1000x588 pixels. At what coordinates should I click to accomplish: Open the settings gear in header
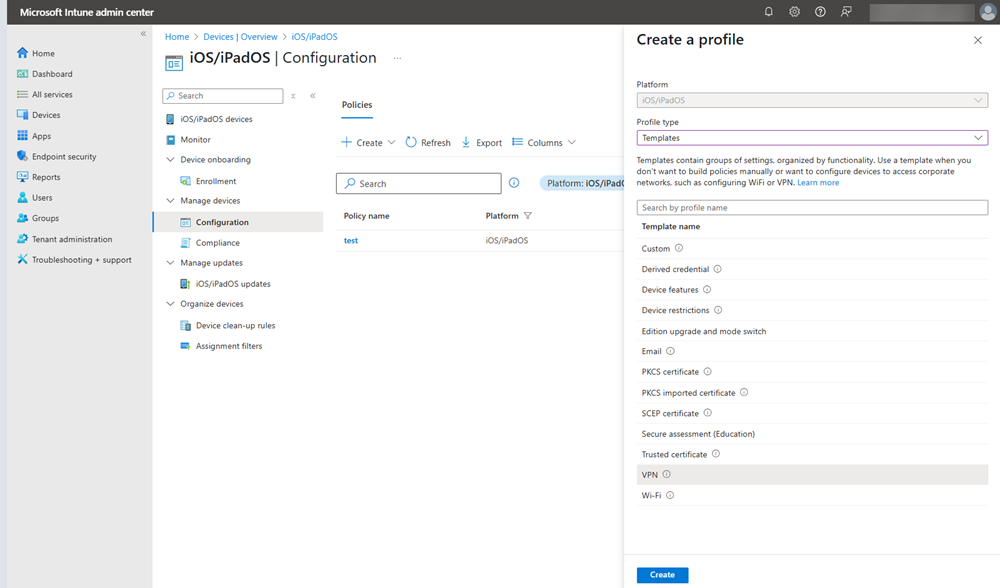(x=794, y=12)
